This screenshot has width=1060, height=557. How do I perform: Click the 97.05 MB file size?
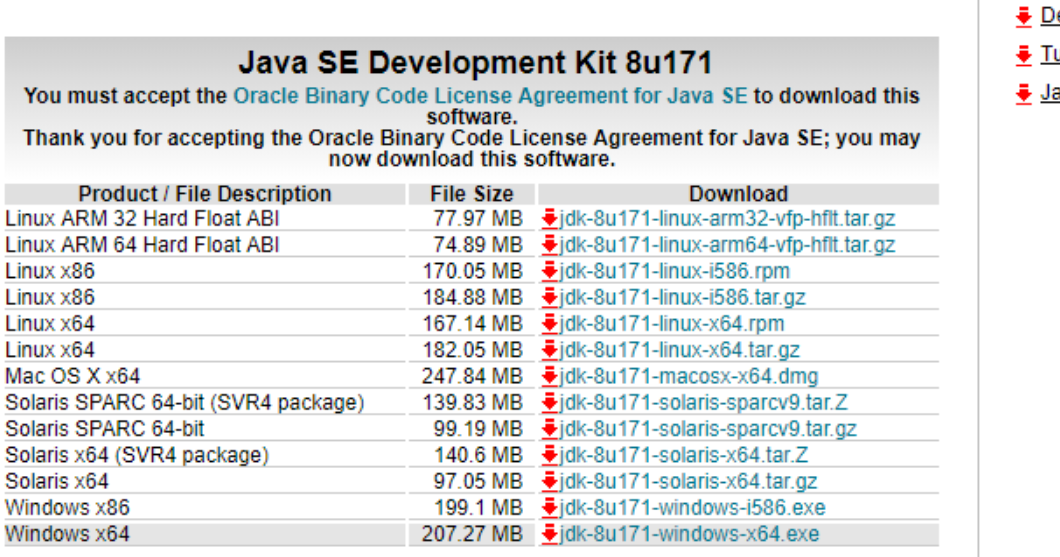click(478, 481)
